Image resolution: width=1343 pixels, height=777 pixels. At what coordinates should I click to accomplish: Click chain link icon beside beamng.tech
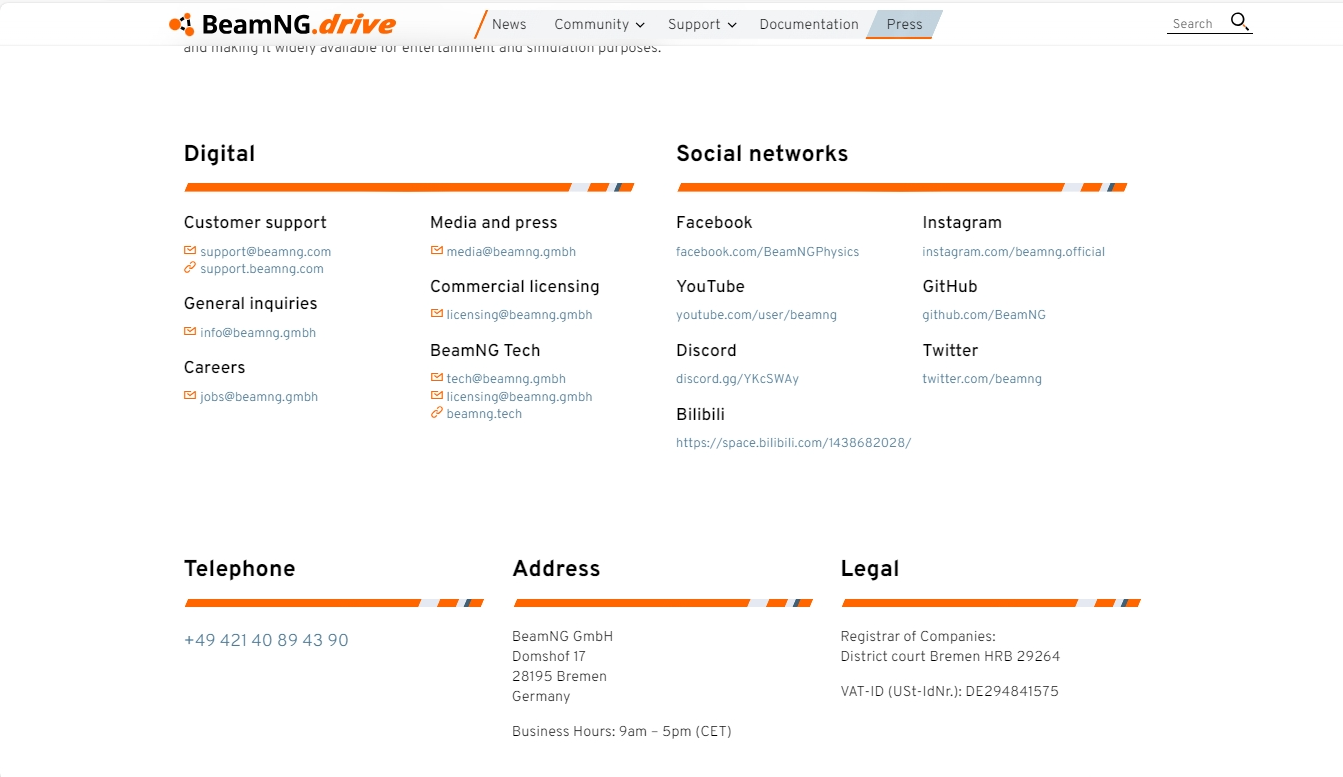[x=437, y=413]
